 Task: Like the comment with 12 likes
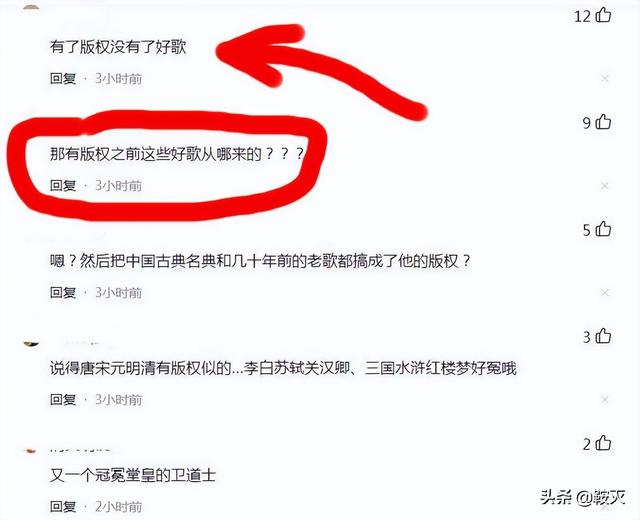click(603, 15)
